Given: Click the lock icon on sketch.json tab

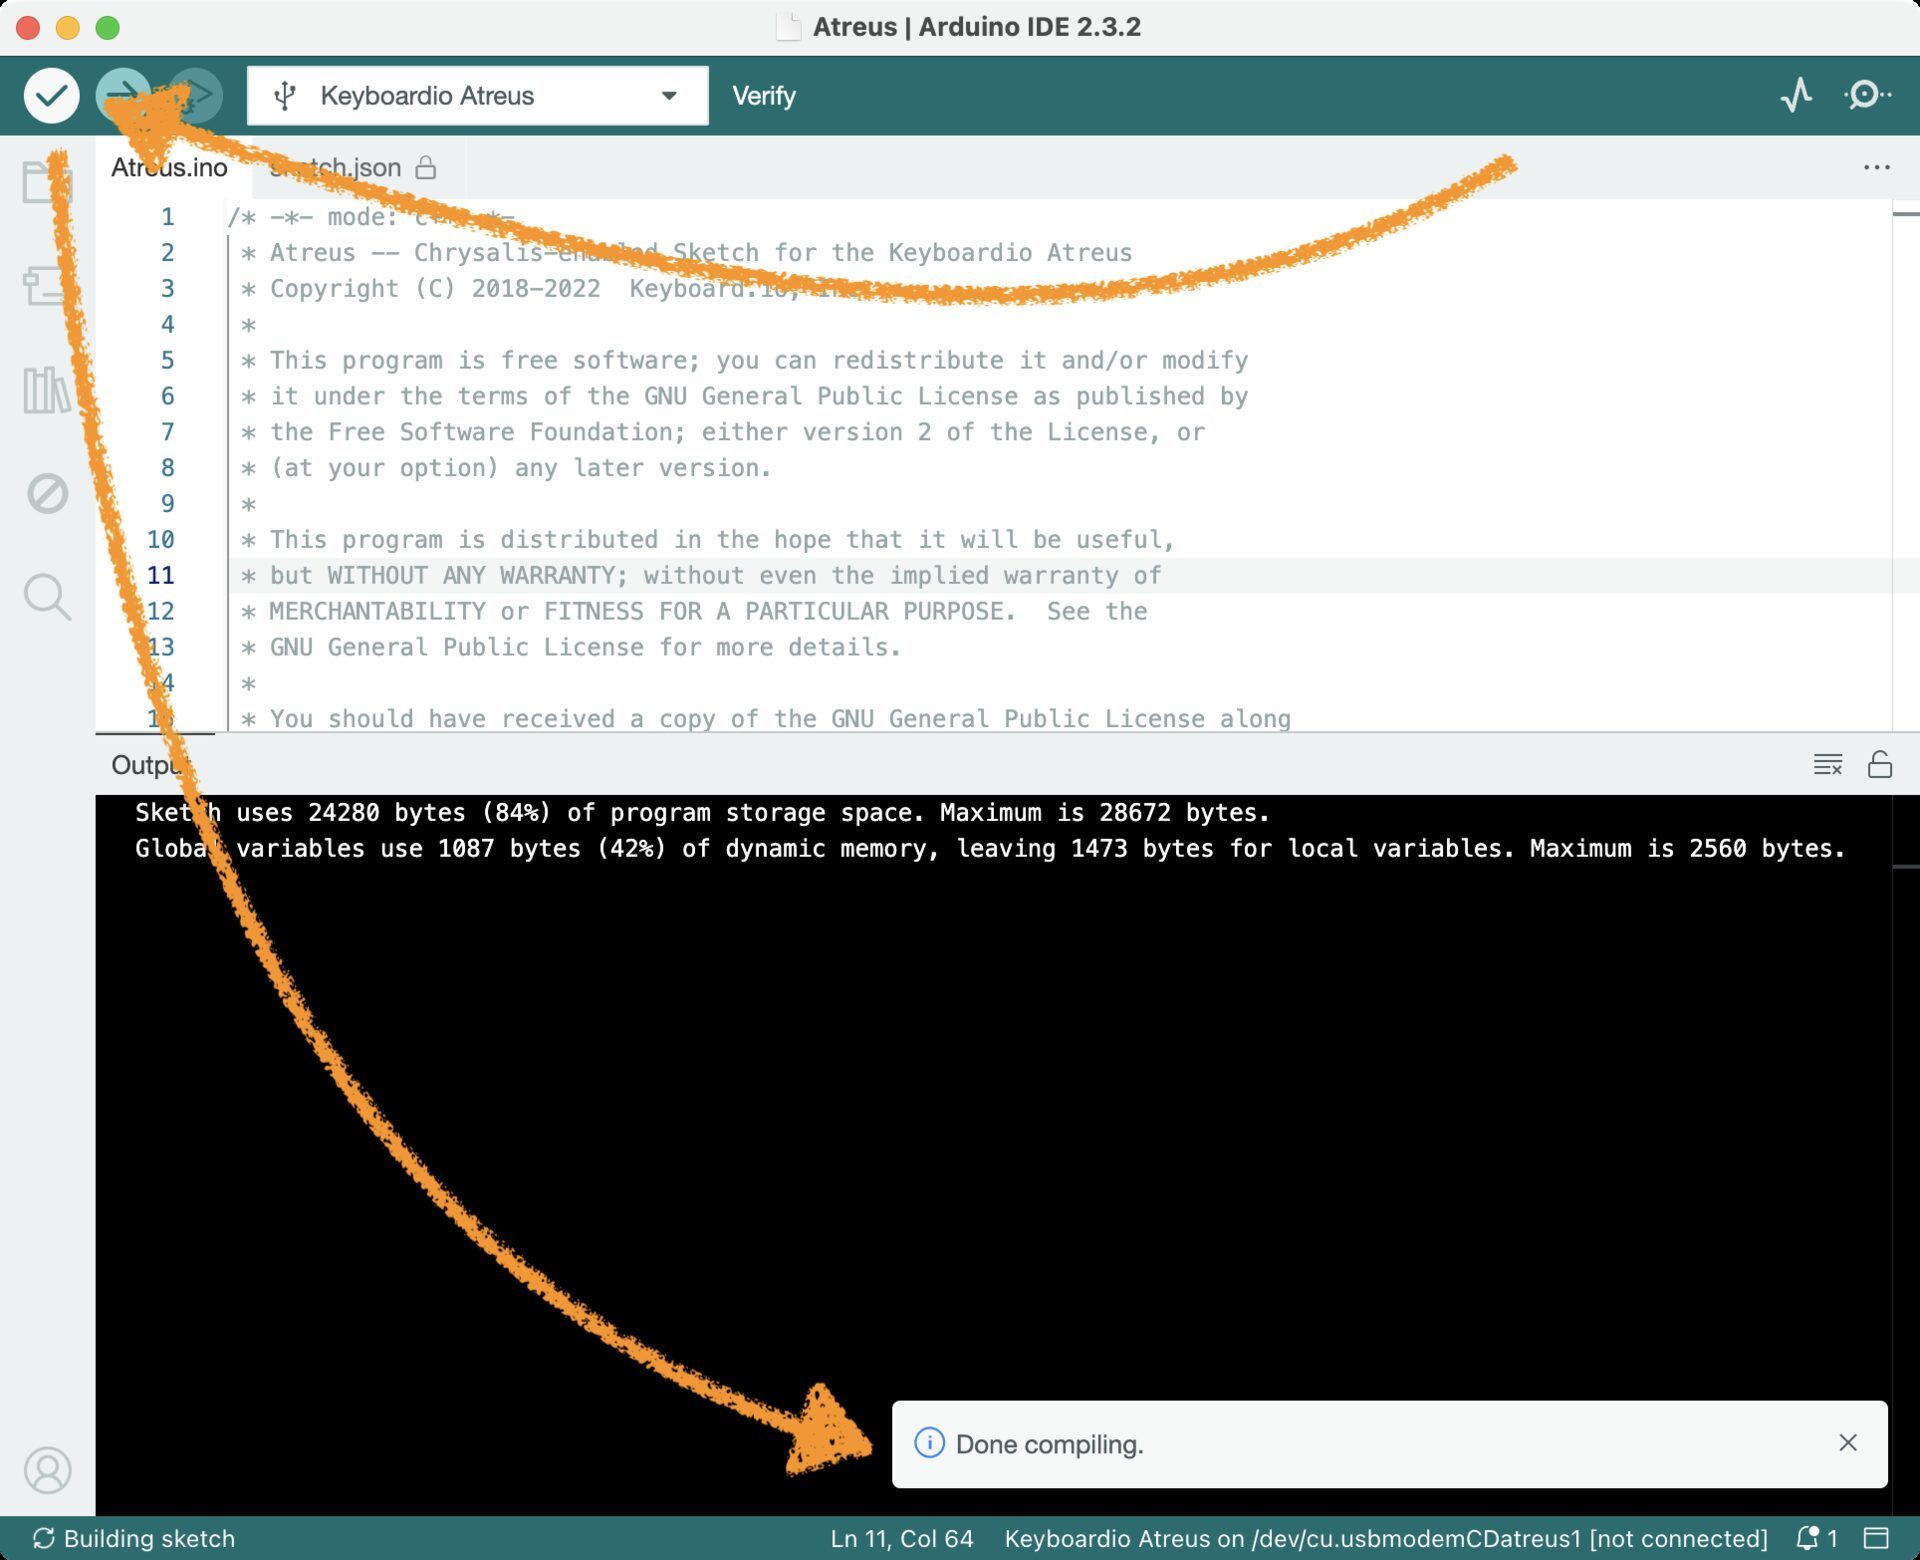Looking at the screenshot, I should click(x=426, y=167).
